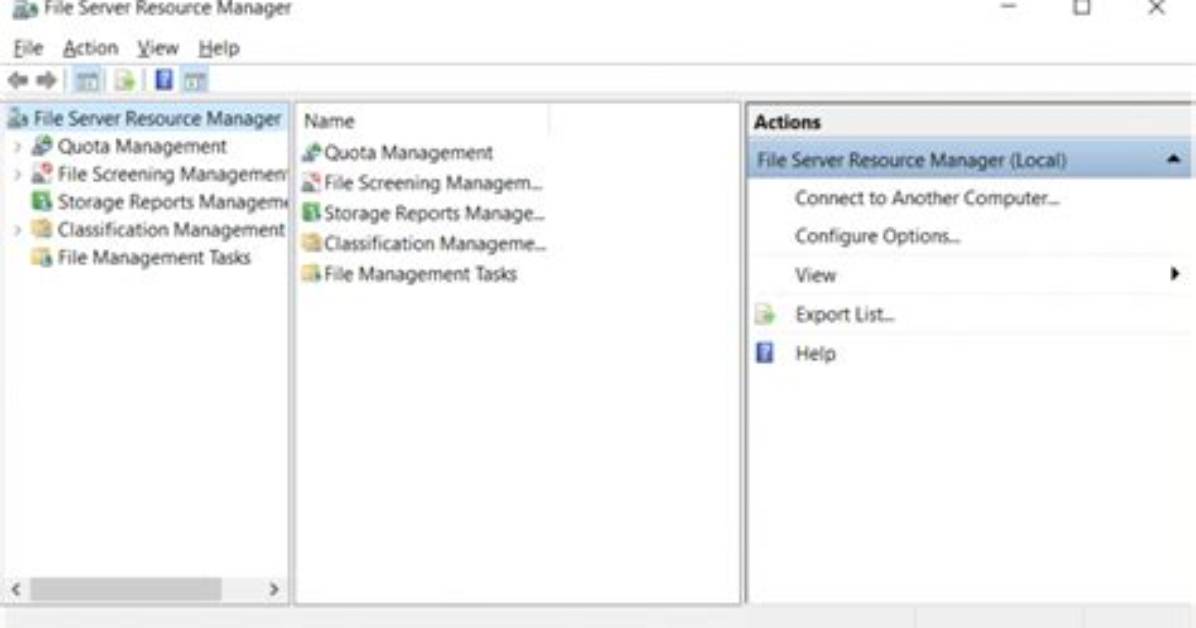1196x628 pixels.
Task: Select the File Server Resource Manager (Local) actions header
Action: pyautogui.click(x=969, y=160)
